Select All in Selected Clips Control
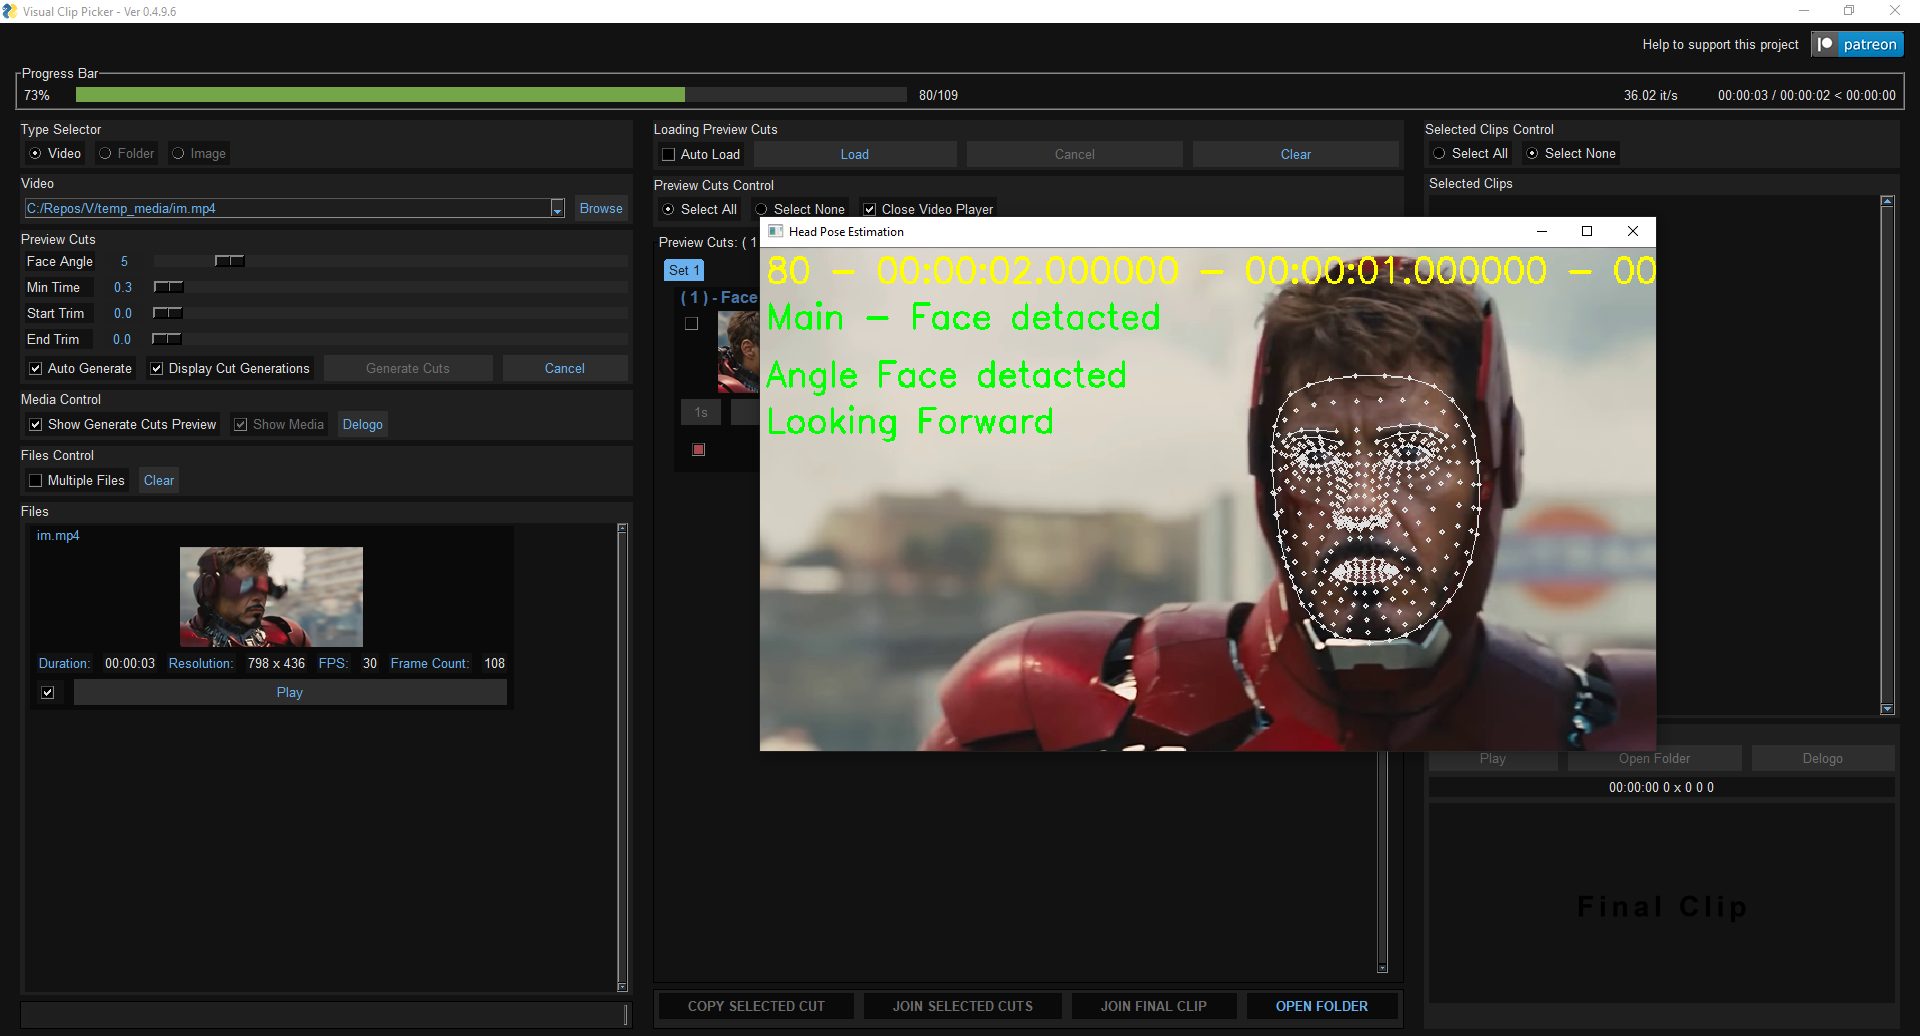Image resolution: width=1920 pixels, height=1036 pixels. (1439, 153)
